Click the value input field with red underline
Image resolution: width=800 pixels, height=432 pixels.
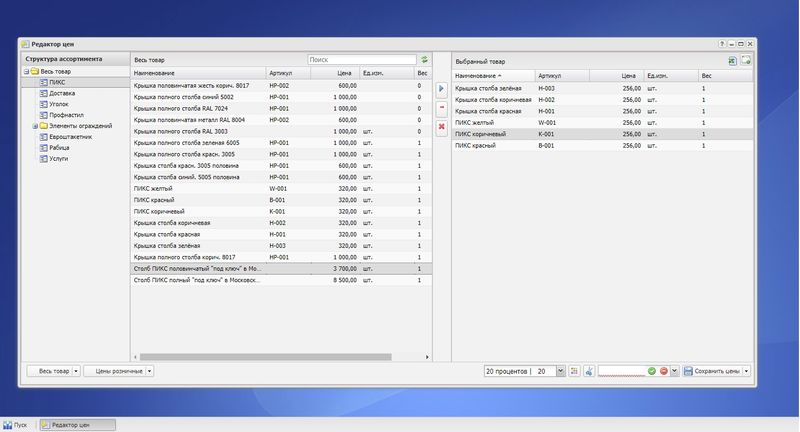coord(621,371)
